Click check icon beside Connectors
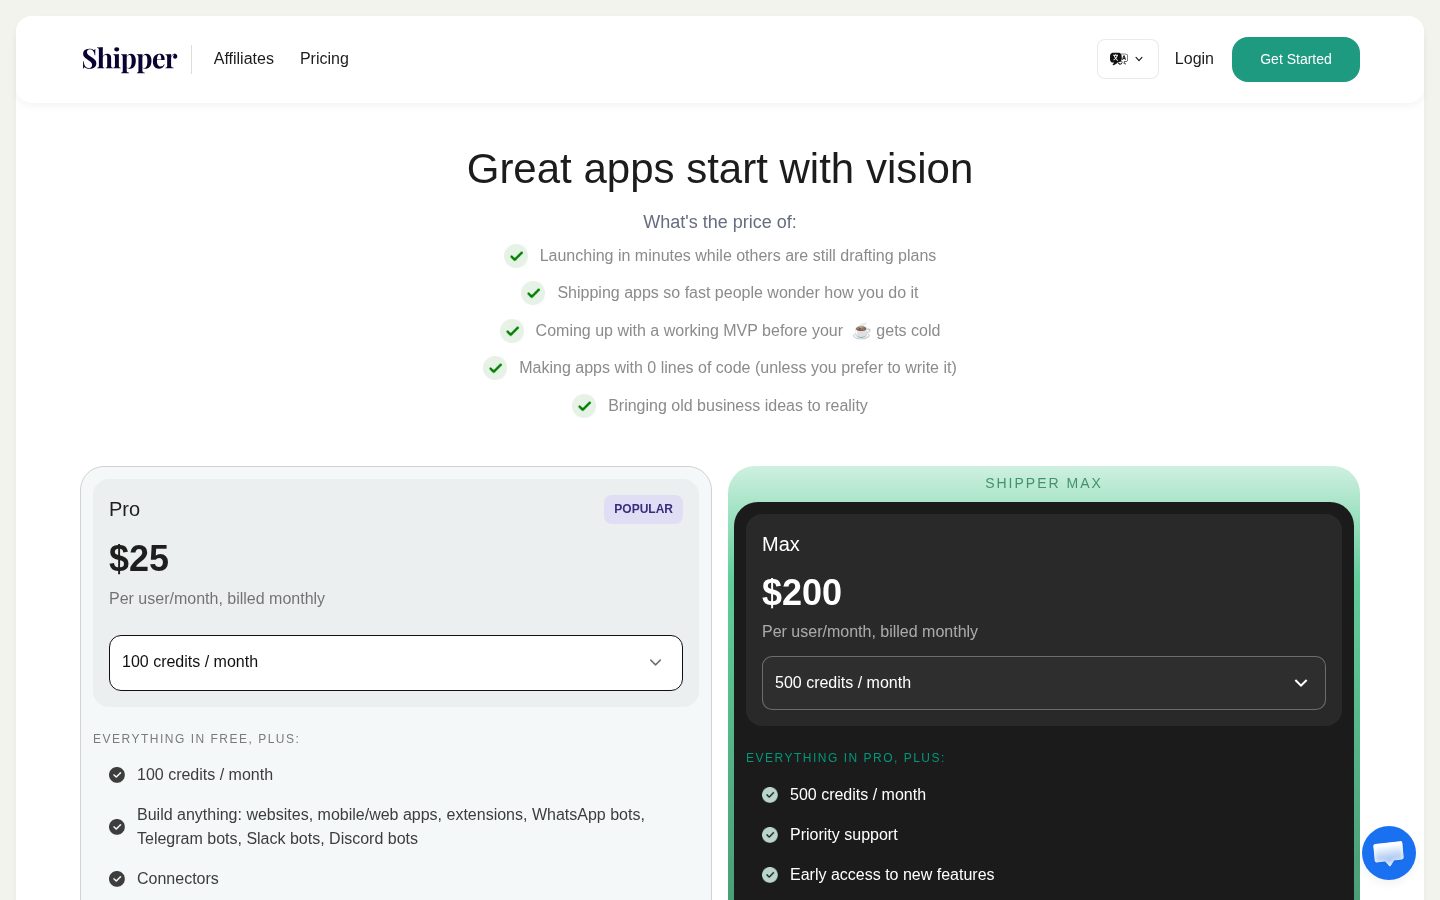Viewport: 1440px width, 900px height. (117, 879)
